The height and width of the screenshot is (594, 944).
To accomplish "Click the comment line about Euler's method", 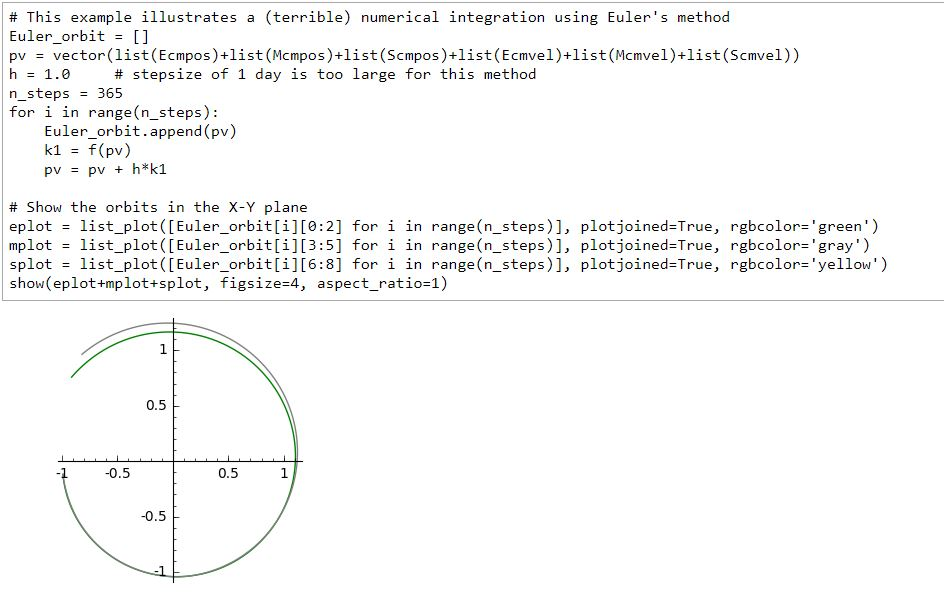I will point(369,17).
